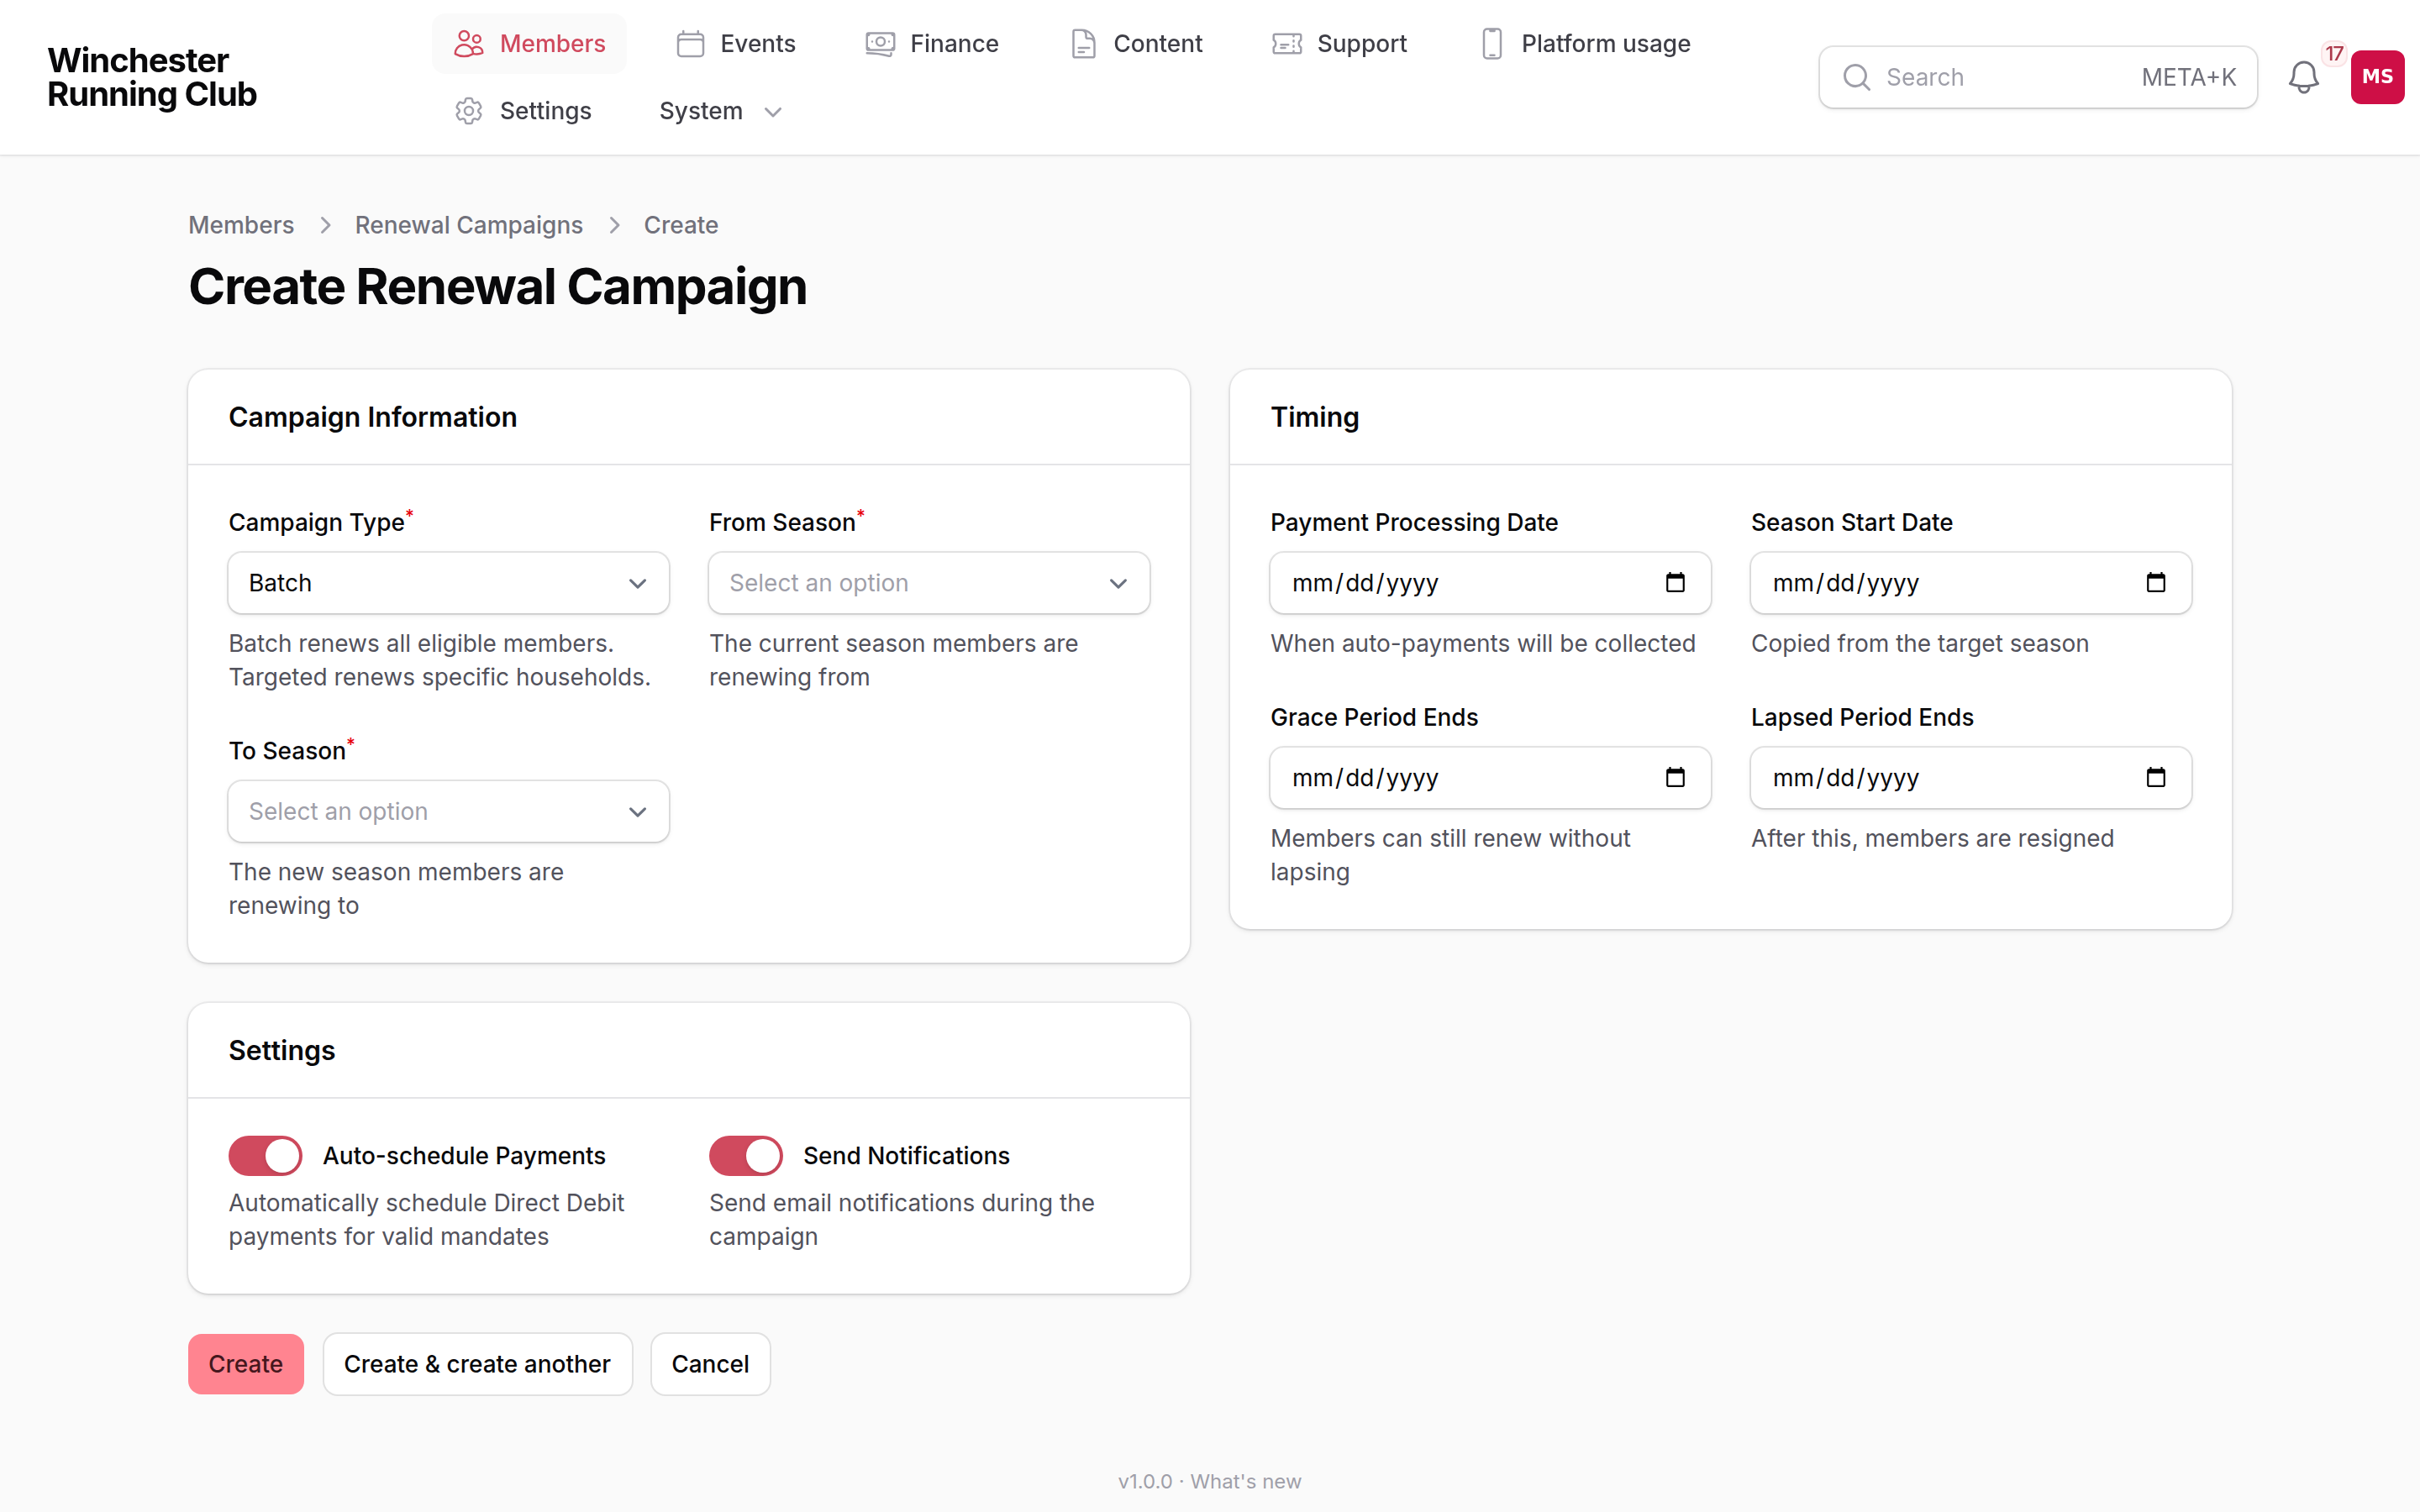Toggle Auto-schedule Payments switch
The width and height of the screenshot is (2420, 1512).
pos(265,1155)
